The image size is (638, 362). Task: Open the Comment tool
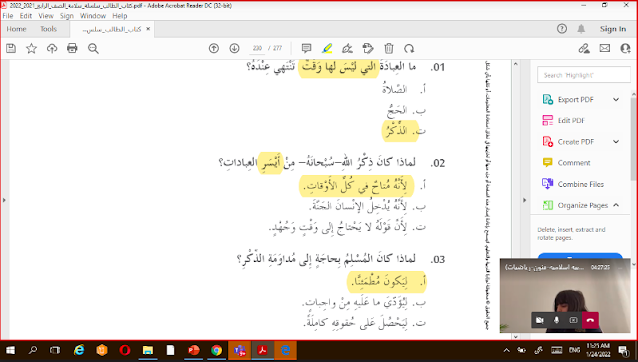[x=574, y=163]
